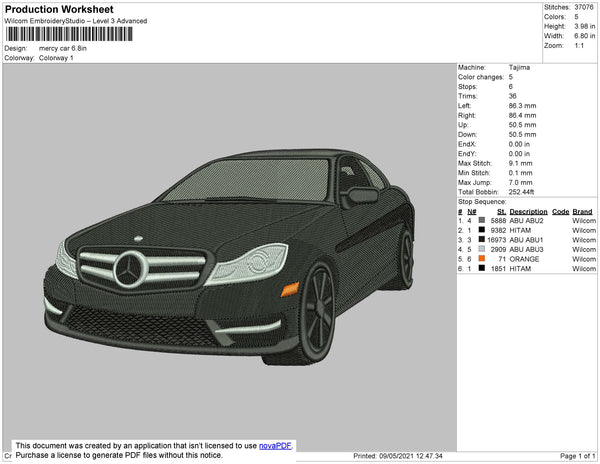Click the Width value '6.80 in'
The height and width of the screenshot is (464, 600).
(x=585, y=36)
